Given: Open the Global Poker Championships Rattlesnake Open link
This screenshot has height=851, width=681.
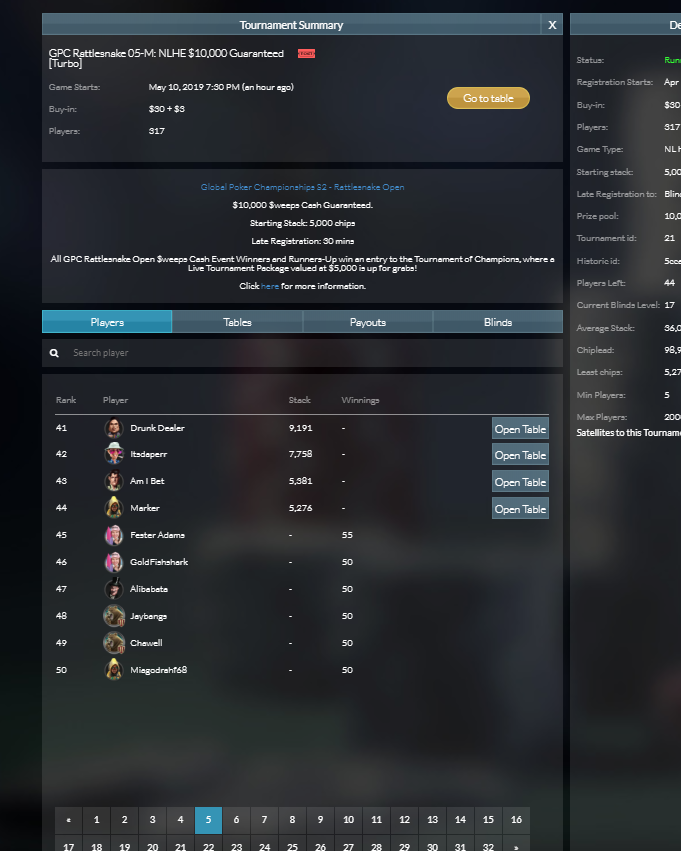Looking at the screenshot, I should [302, 187].
